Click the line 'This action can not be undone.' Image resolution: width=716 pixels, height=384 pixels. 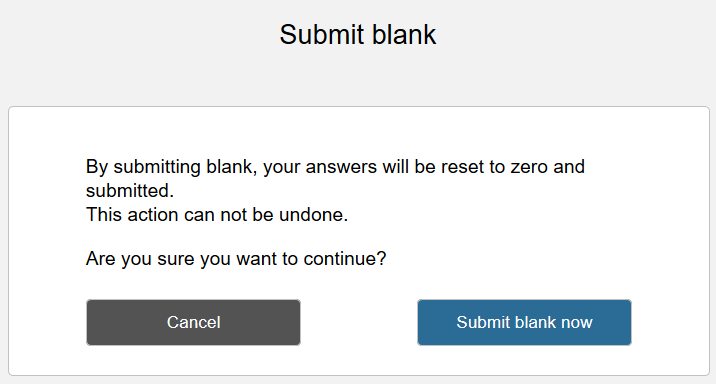217,215
